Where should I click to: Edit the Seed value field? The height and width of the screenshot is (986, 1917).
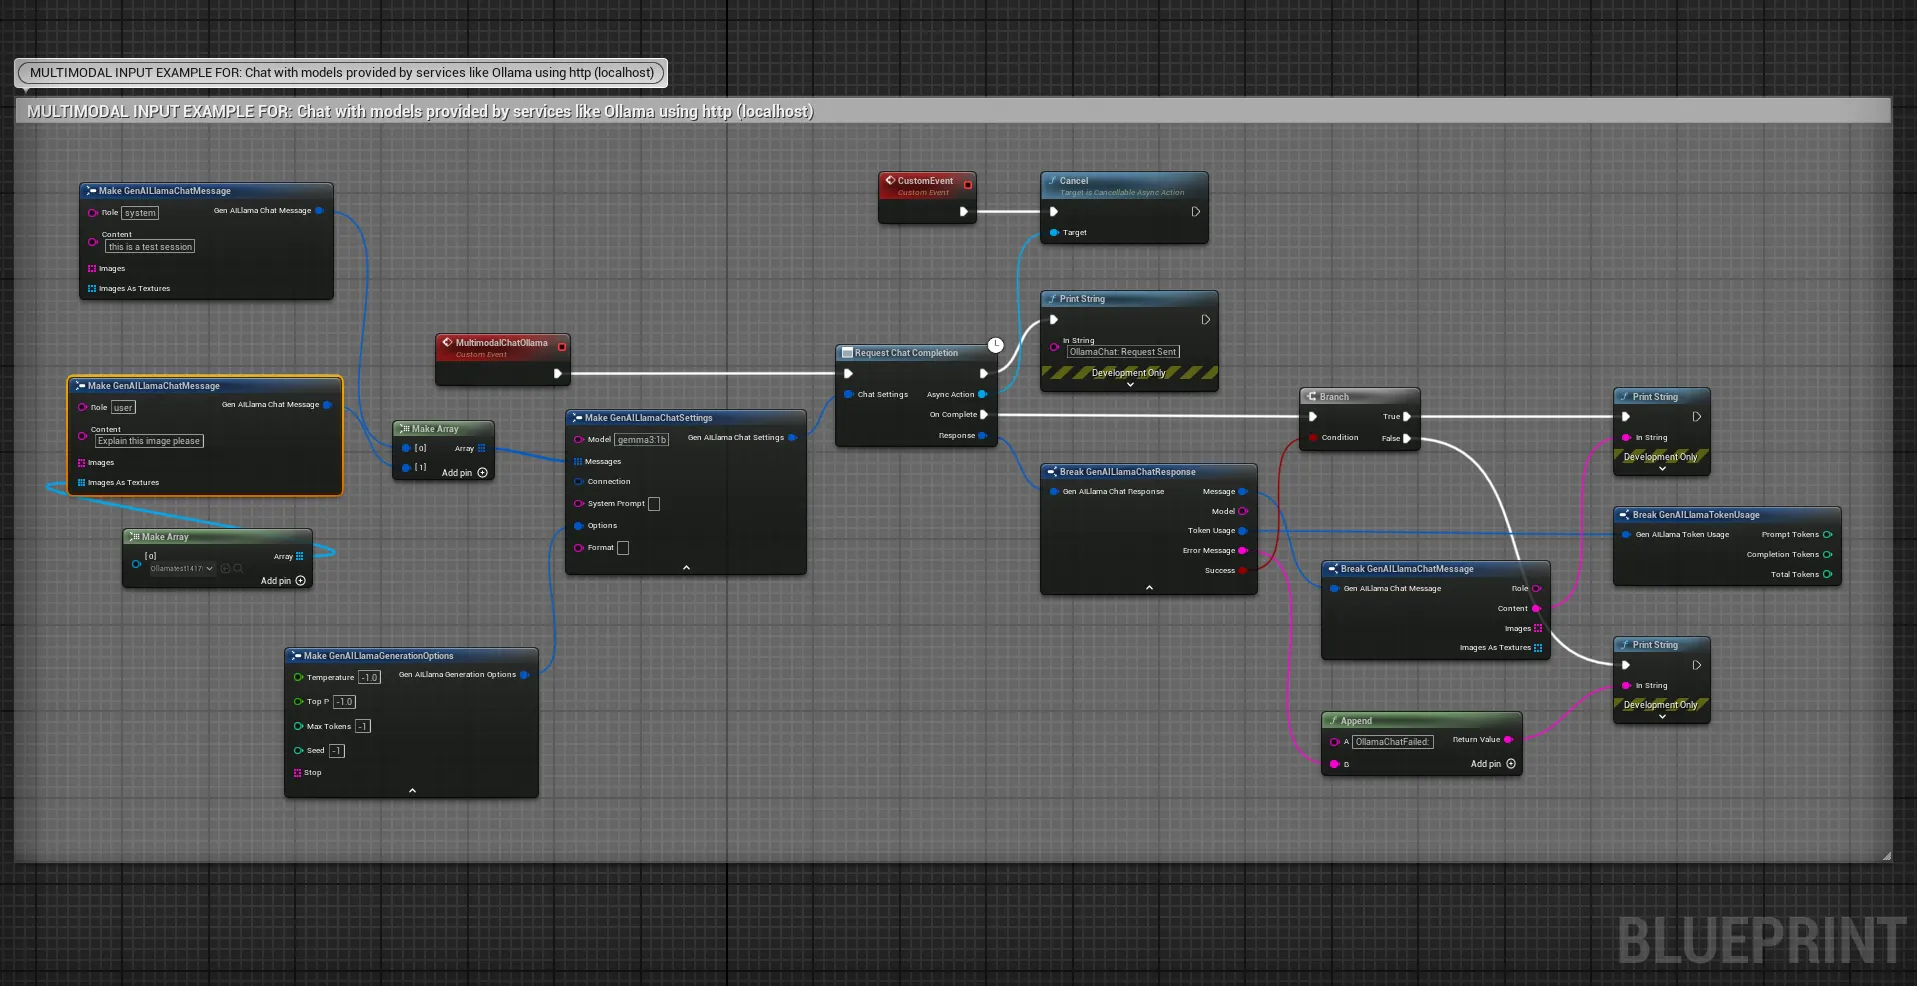pos(337,751)
